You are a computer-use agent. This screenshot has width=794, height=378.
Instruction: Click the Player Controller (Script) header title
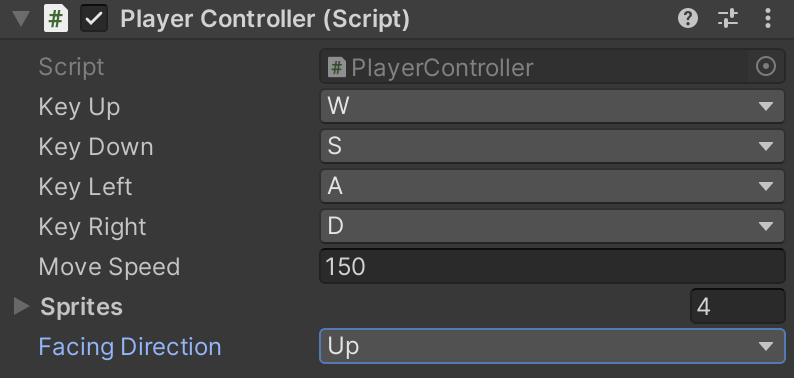point(265,20)
